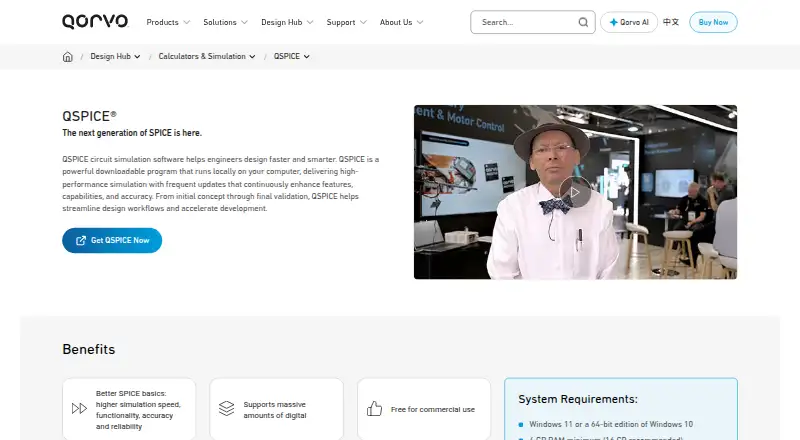The width and height of the screenshot is (800, 440).
Task: Click external link icon in Get QSPICE button
Action: [81, 240]
